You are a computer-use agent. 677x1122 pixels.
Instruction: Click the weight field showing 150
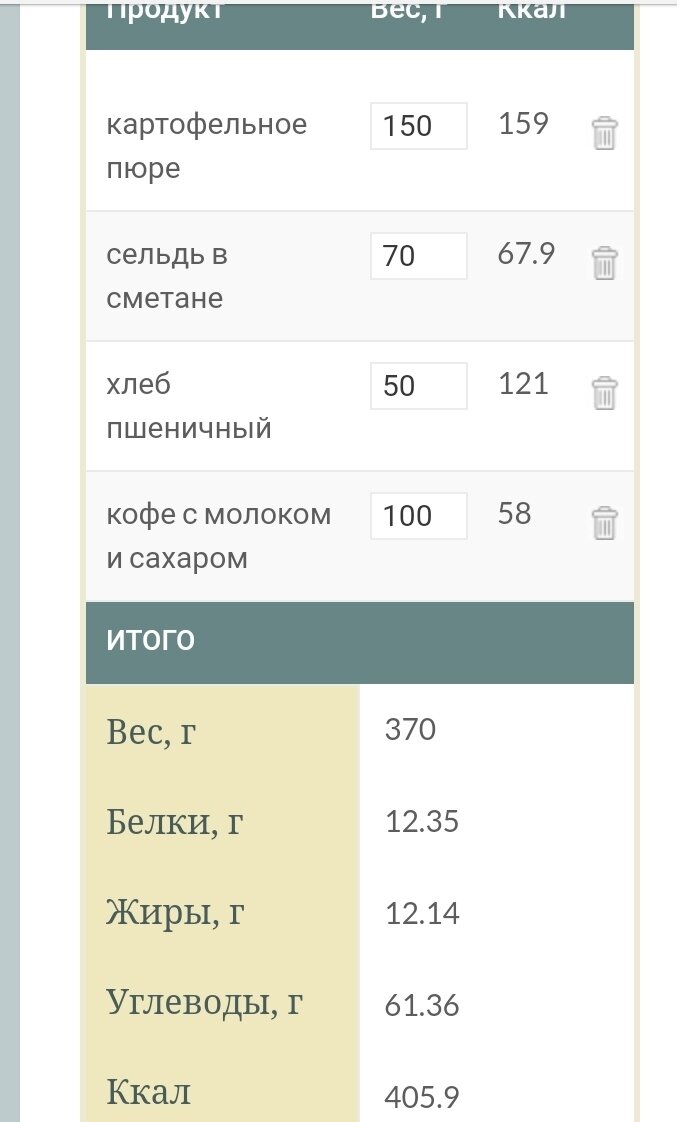coord(418,125)
